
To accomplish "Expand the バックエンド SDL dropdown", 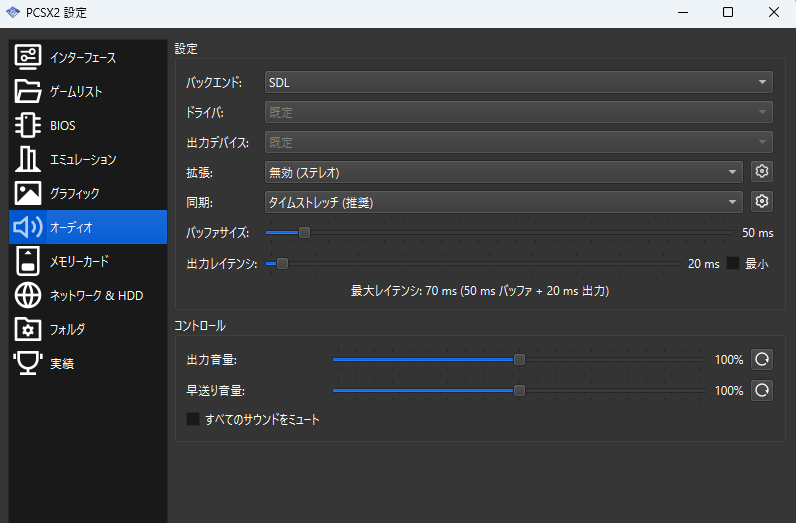I will click(x=518, y=82).
